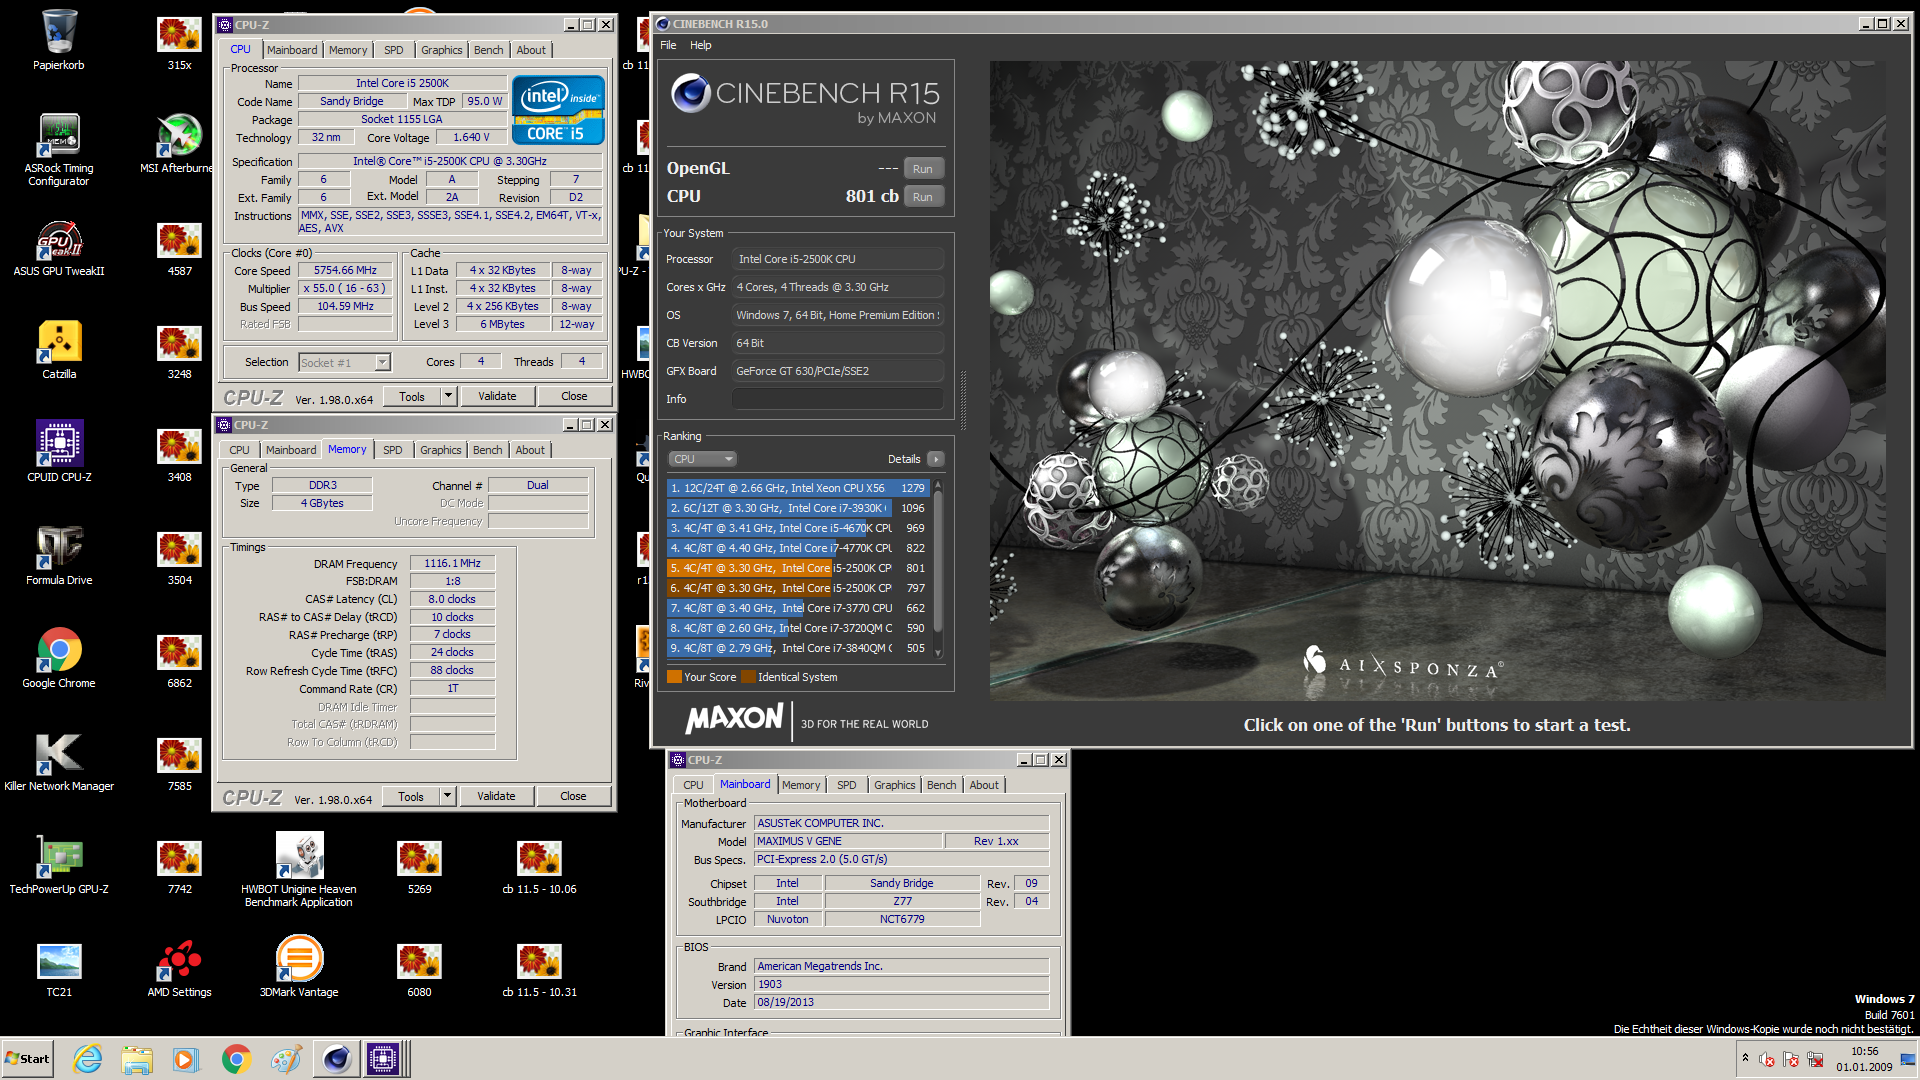The height and width of the screenshot is (1080, 1920).
Task: Click Tools button in top CPU-Z window
Action: pyautogui.click(x=412, y=396)
